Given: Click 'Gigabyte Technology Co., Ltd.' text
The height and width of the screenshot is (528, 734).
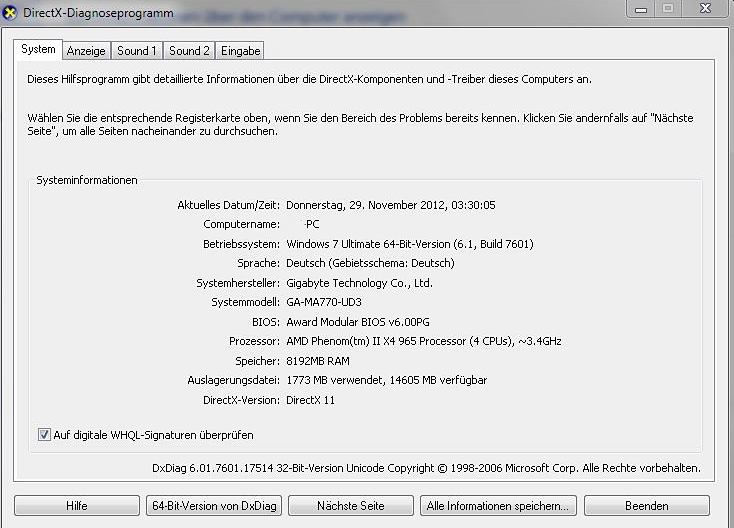Looking at the screenshot, I should 360,283.
